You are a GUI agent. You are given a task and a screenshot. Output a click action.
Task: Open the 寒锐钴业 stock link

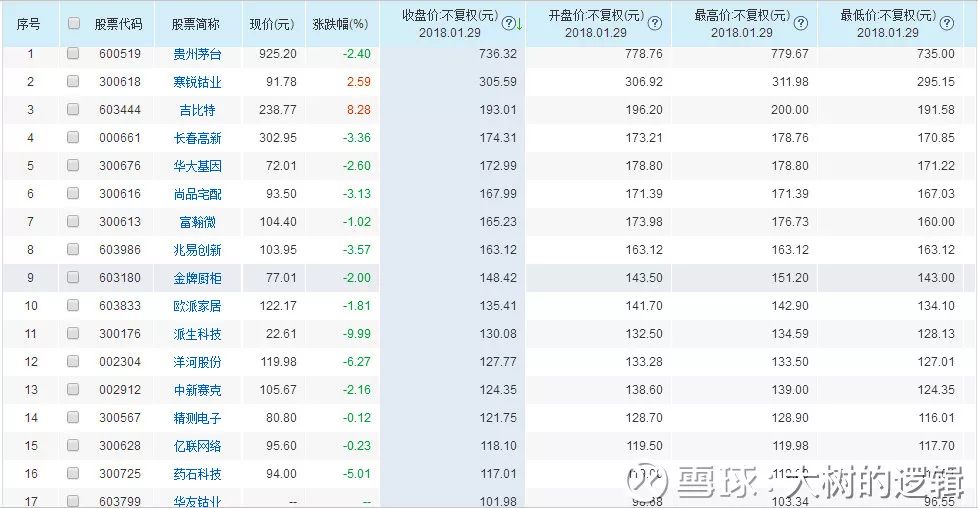(x=197, y=82)
